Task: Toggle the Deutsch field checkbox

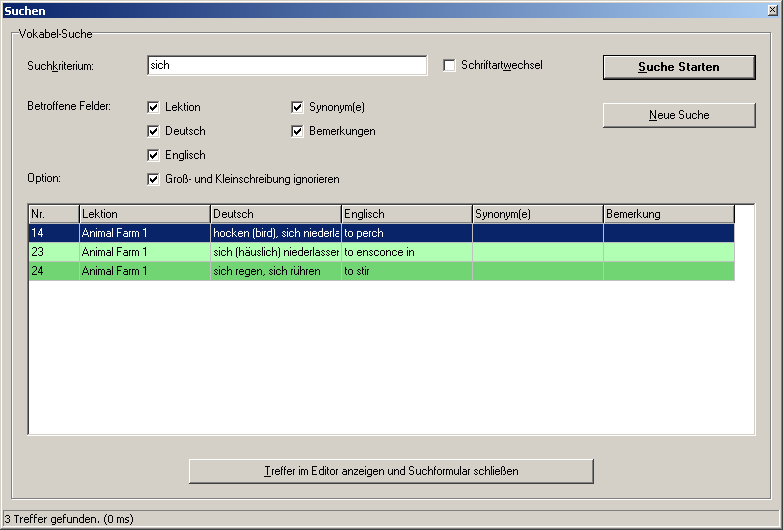Action: 154,131
